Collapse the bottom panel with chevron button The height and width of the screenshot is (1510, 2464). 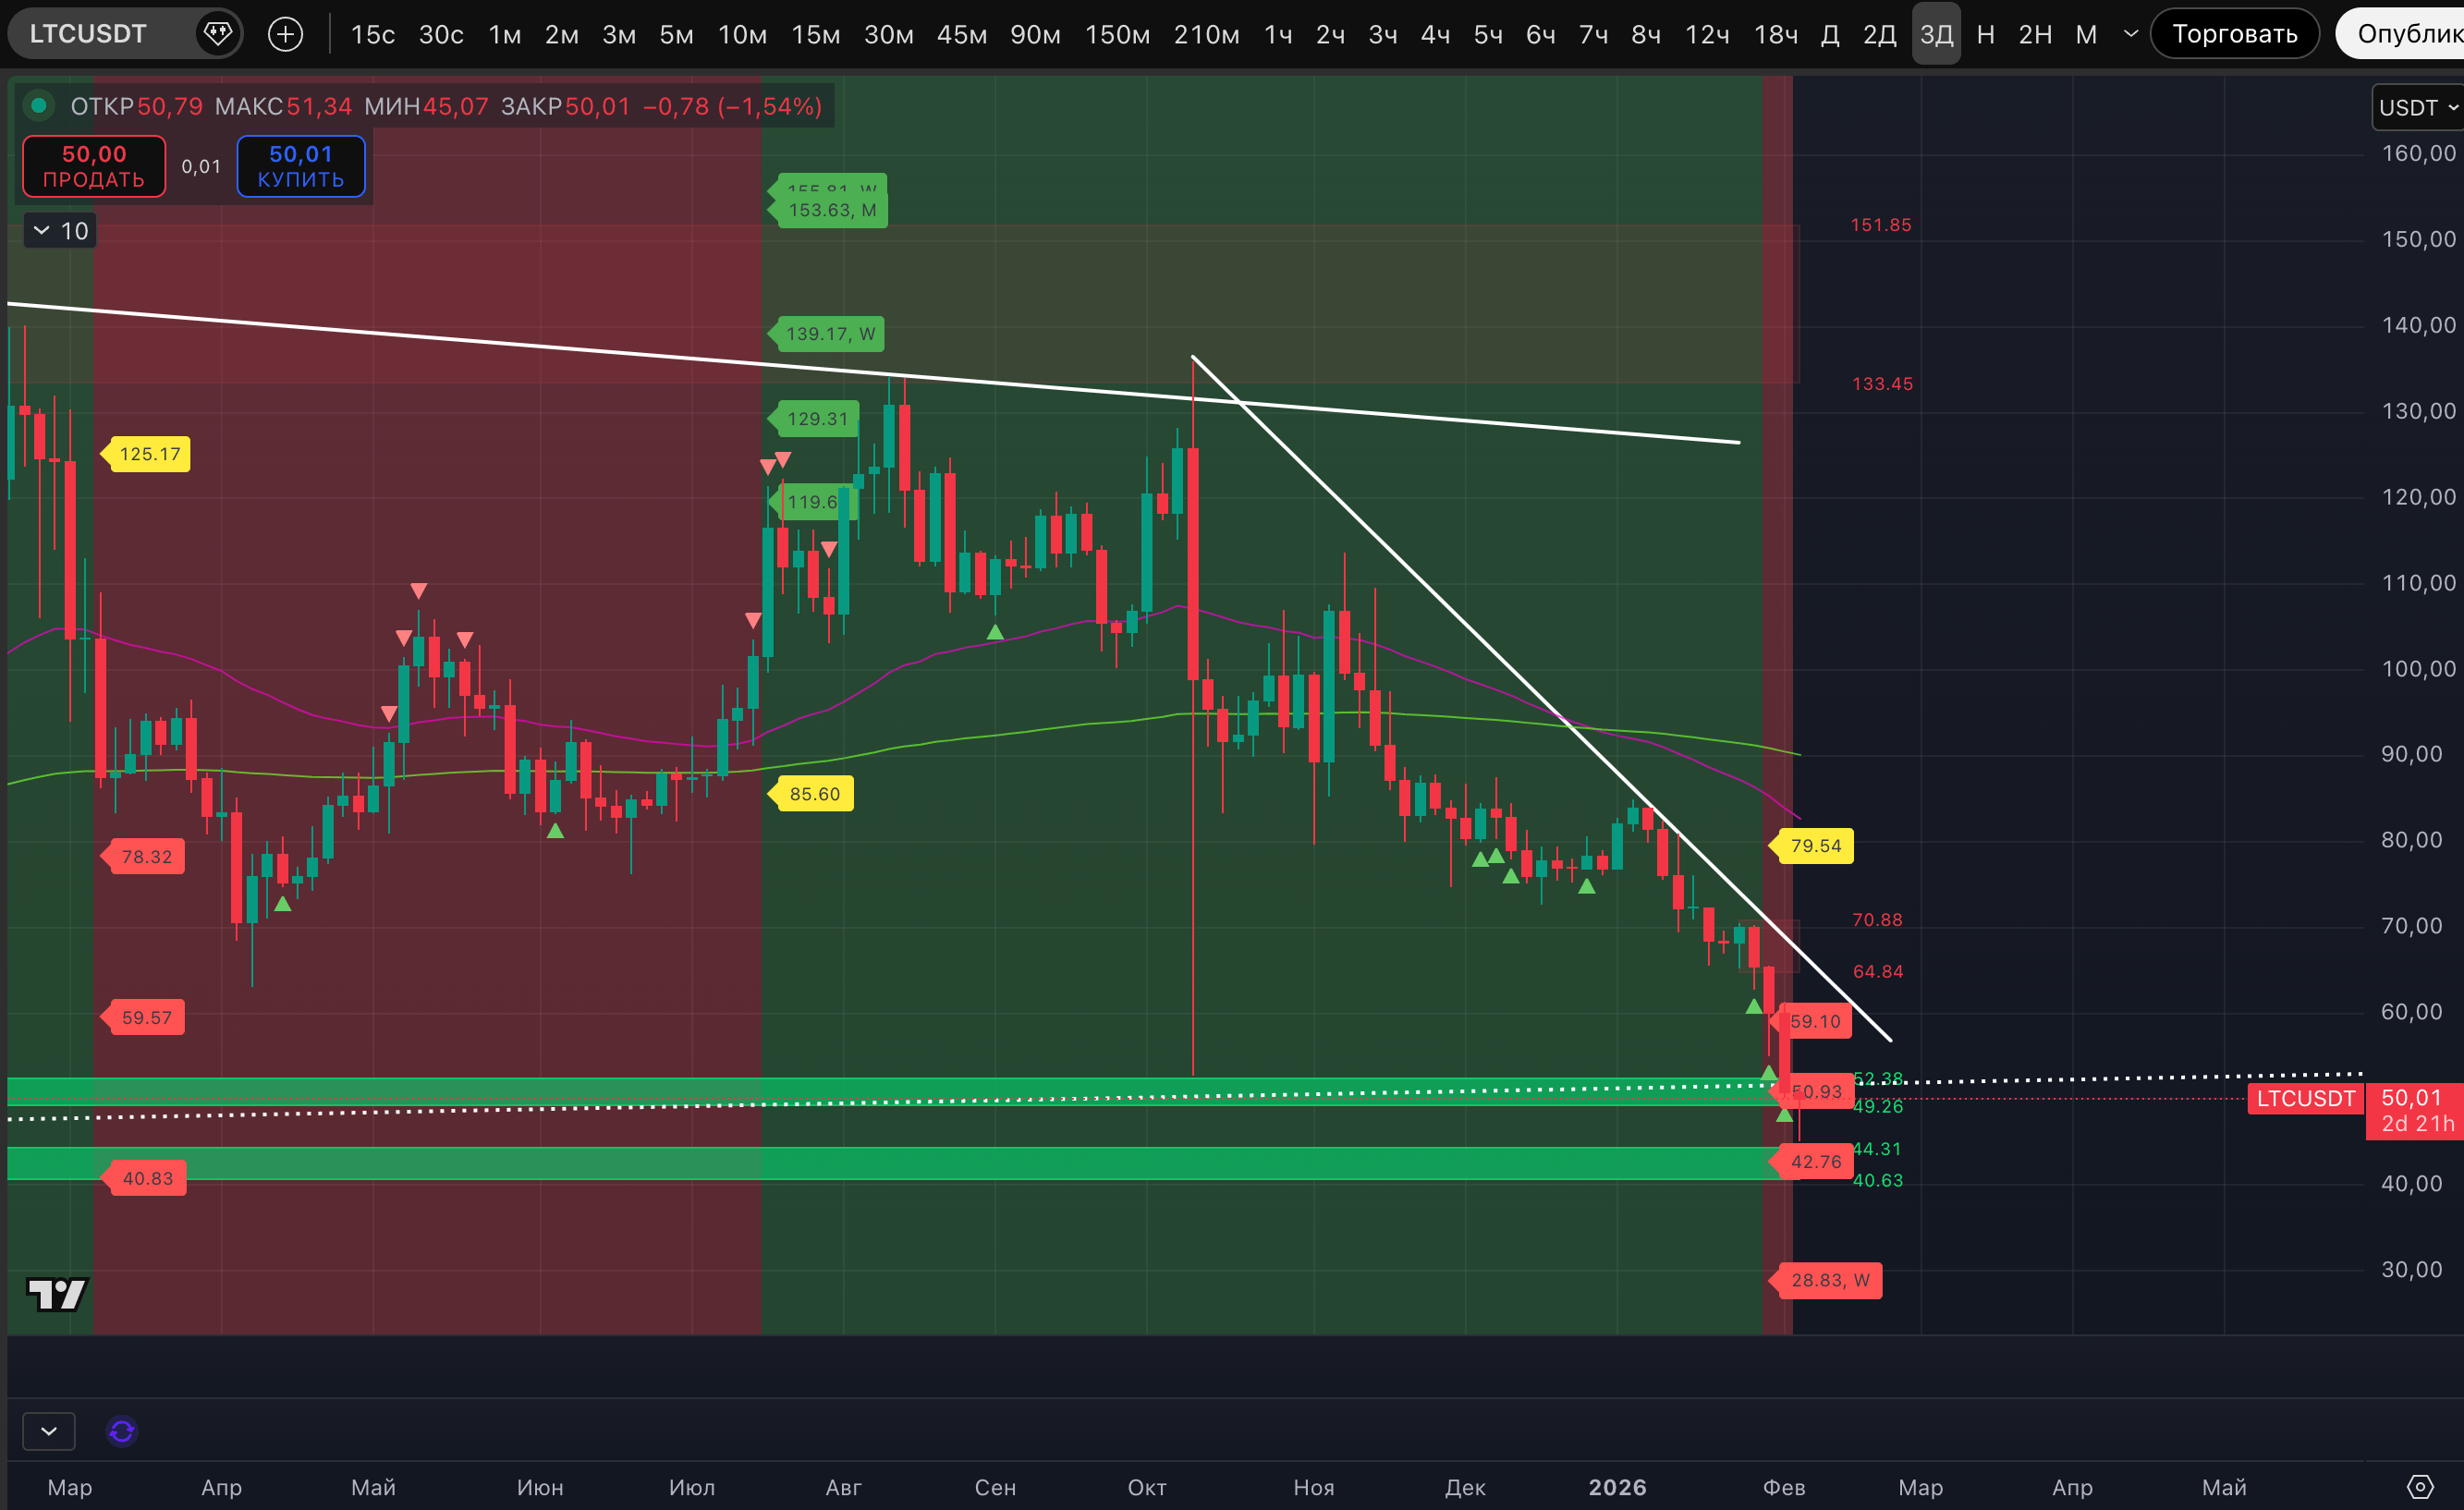[x=48, y=1431]
